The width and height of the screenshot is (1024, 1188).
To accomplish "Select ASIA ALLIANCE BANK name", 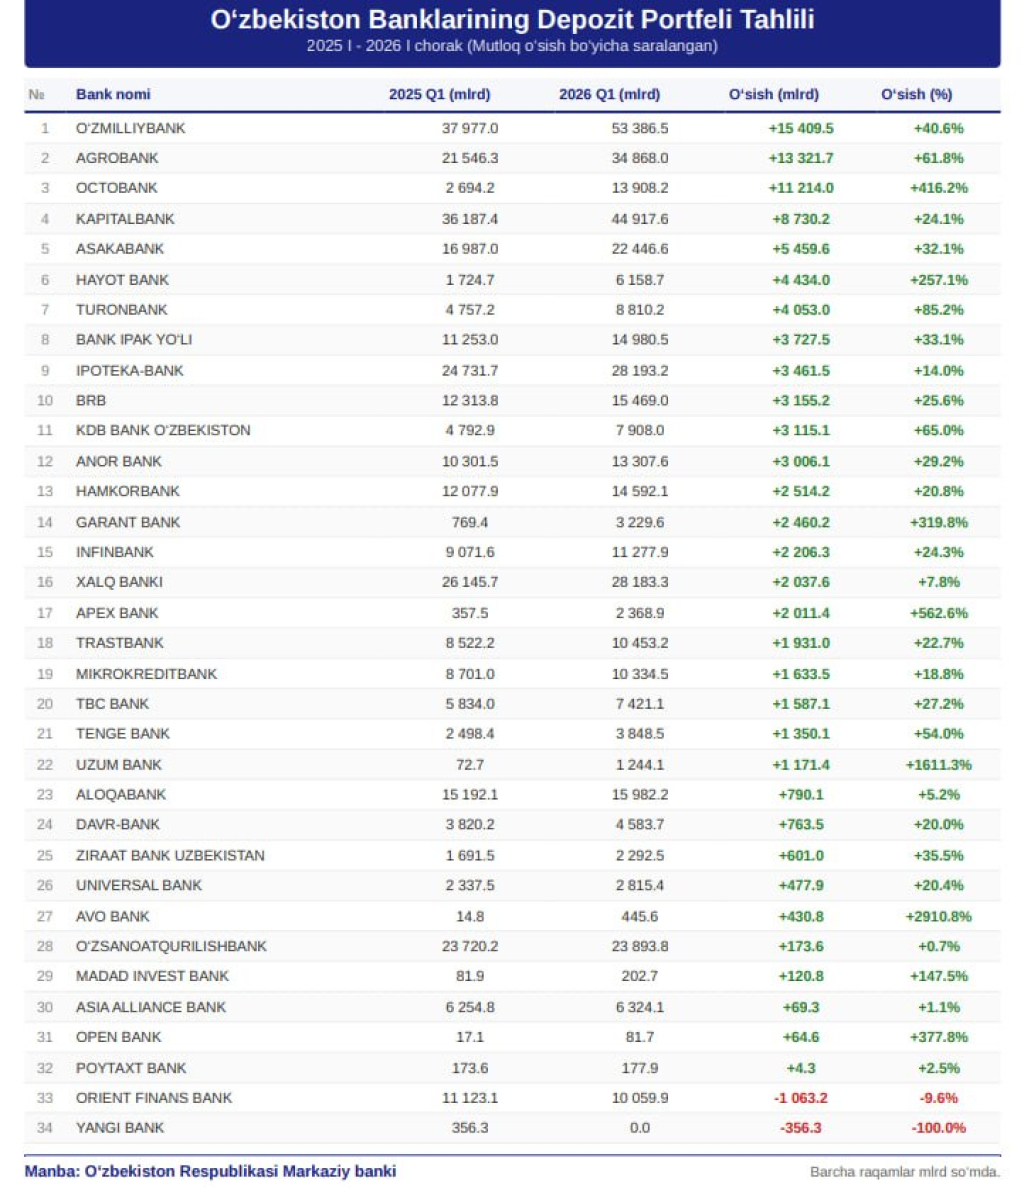I will point(151,1007).
